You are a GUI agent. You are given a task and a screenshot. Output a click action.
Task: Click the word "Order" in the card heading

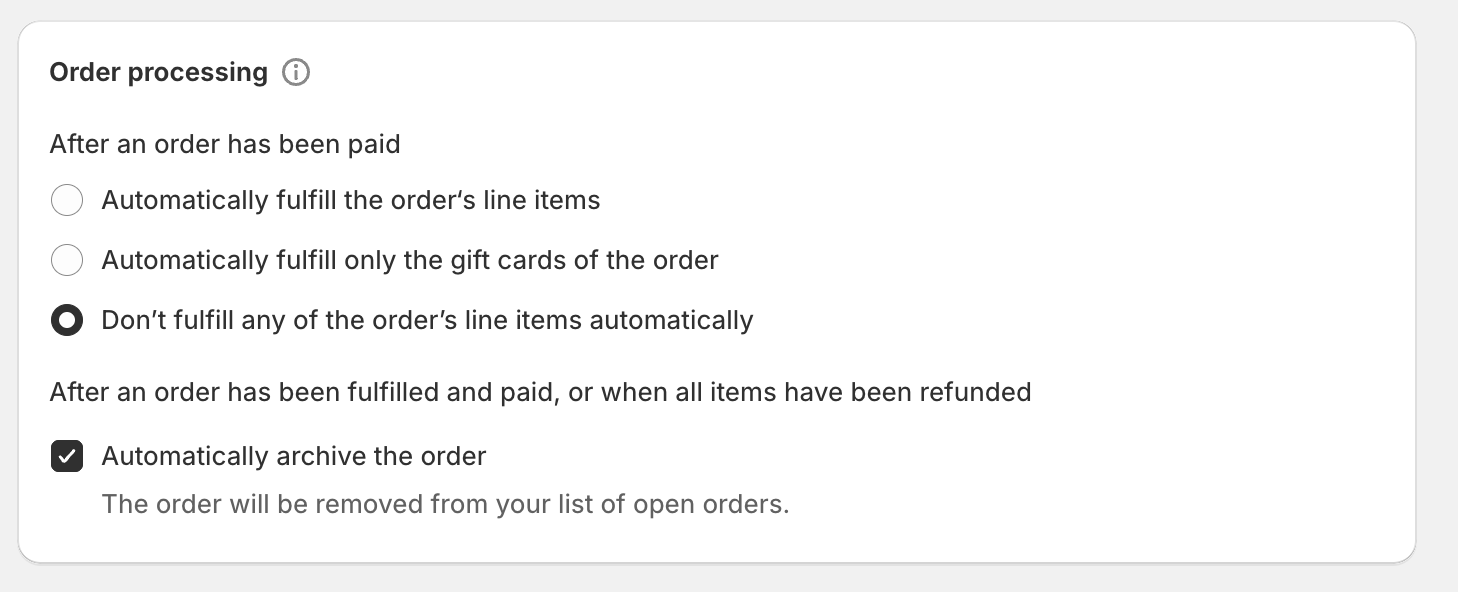(85, 73)
